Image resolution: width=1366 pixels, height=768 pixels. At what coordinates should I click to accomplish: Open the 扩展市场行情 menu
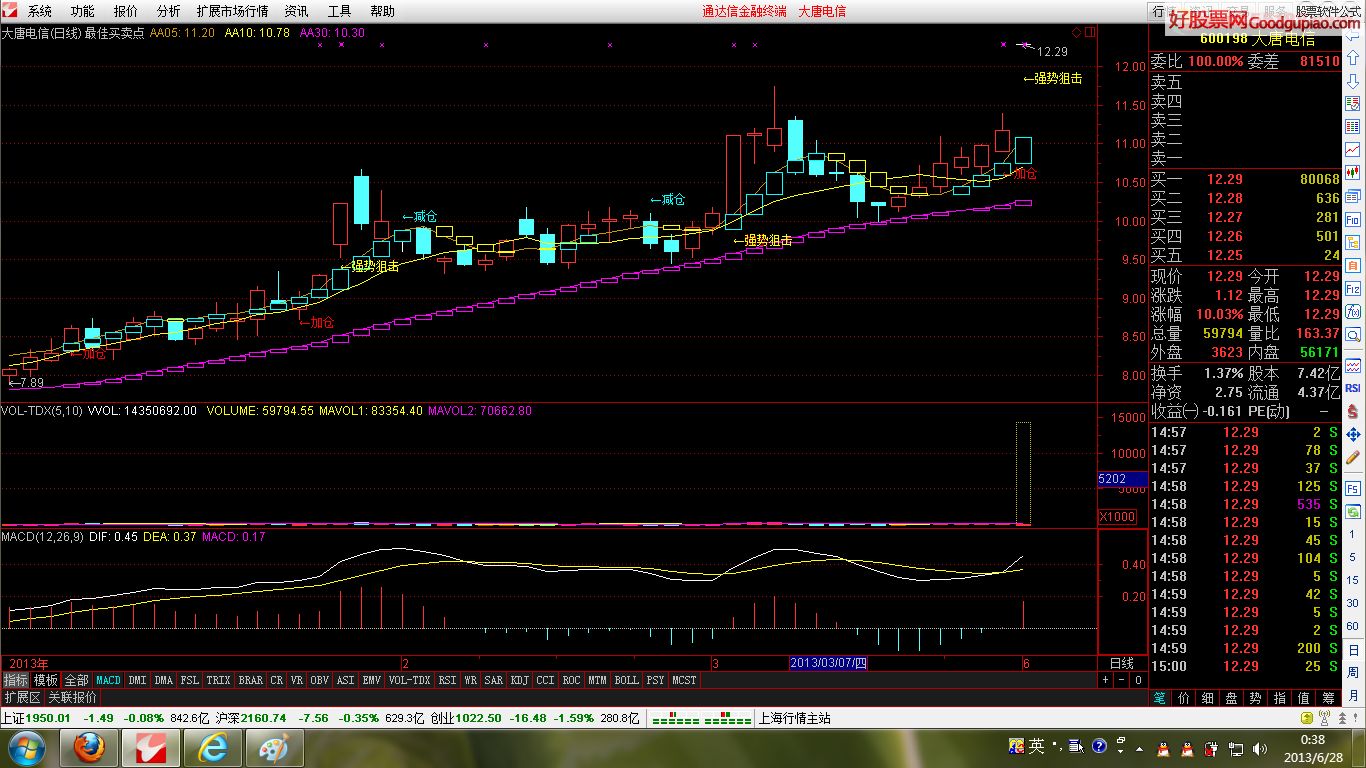coord(232,11)
